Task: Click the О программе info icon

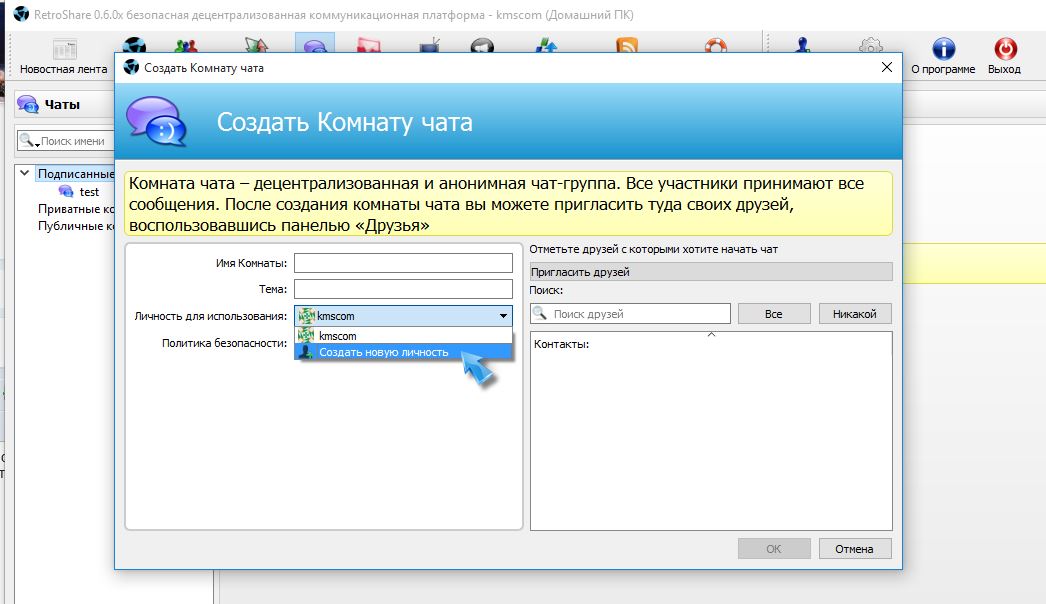Action: pos(942,56)
